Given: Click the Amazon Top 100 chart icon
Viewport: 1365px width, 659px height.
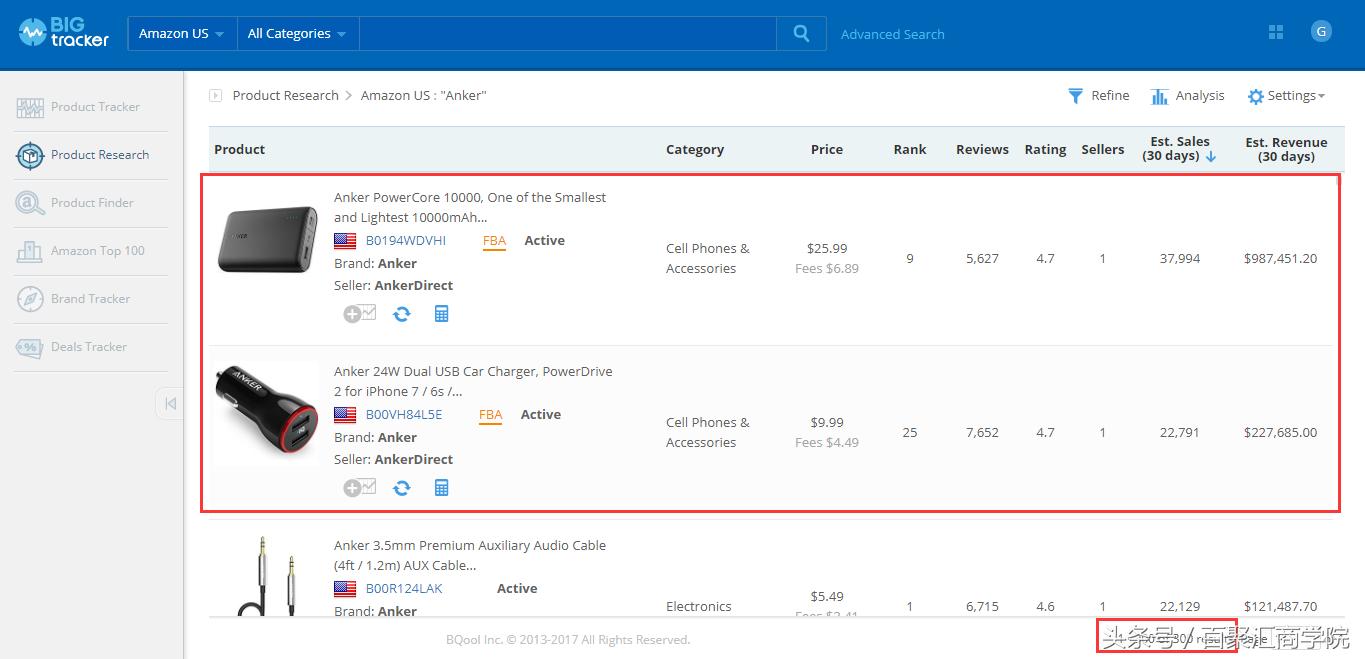Looking at the screenshot, I should tap(30, 251).
